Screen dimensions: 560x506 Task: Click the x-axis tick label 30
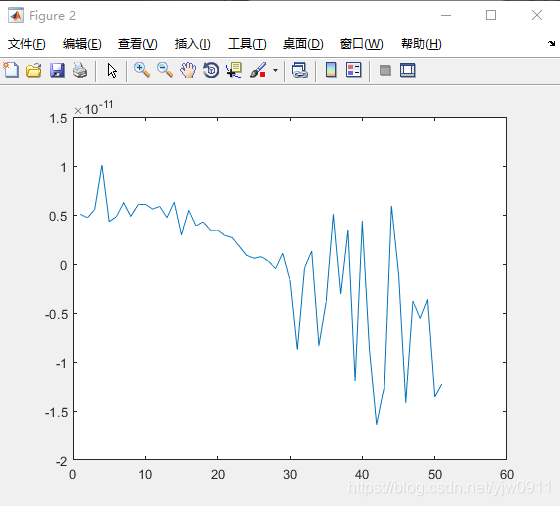tap(290, 475)
